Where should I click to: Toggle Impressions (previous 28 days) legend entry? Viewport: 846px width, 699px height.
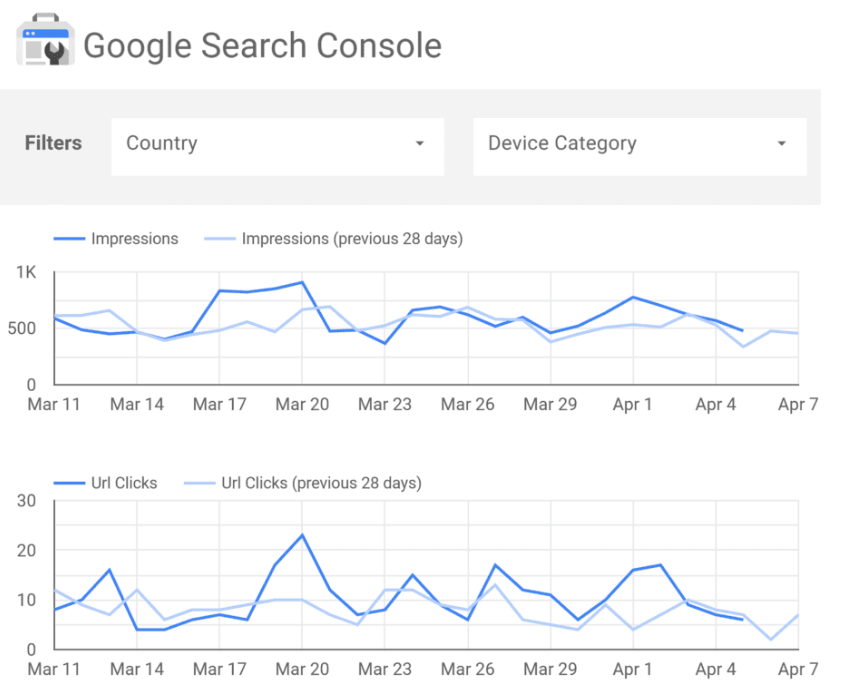(x=352, y=239)
